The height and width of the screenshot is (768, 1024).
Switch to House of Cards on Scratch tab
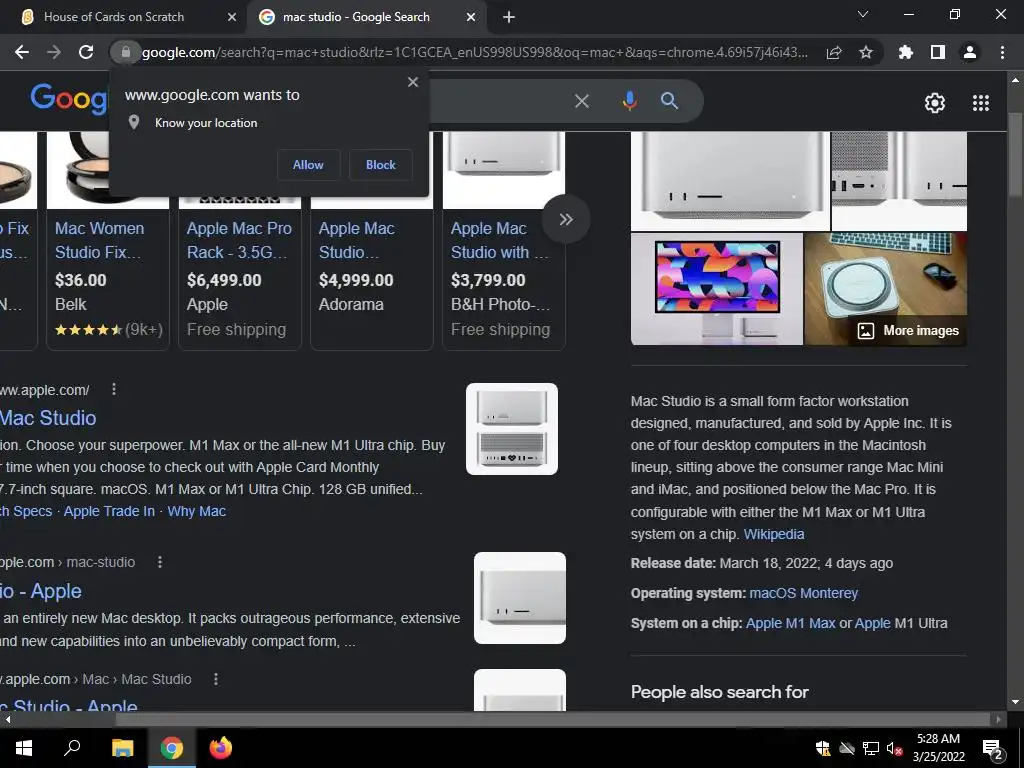(114, 17)
